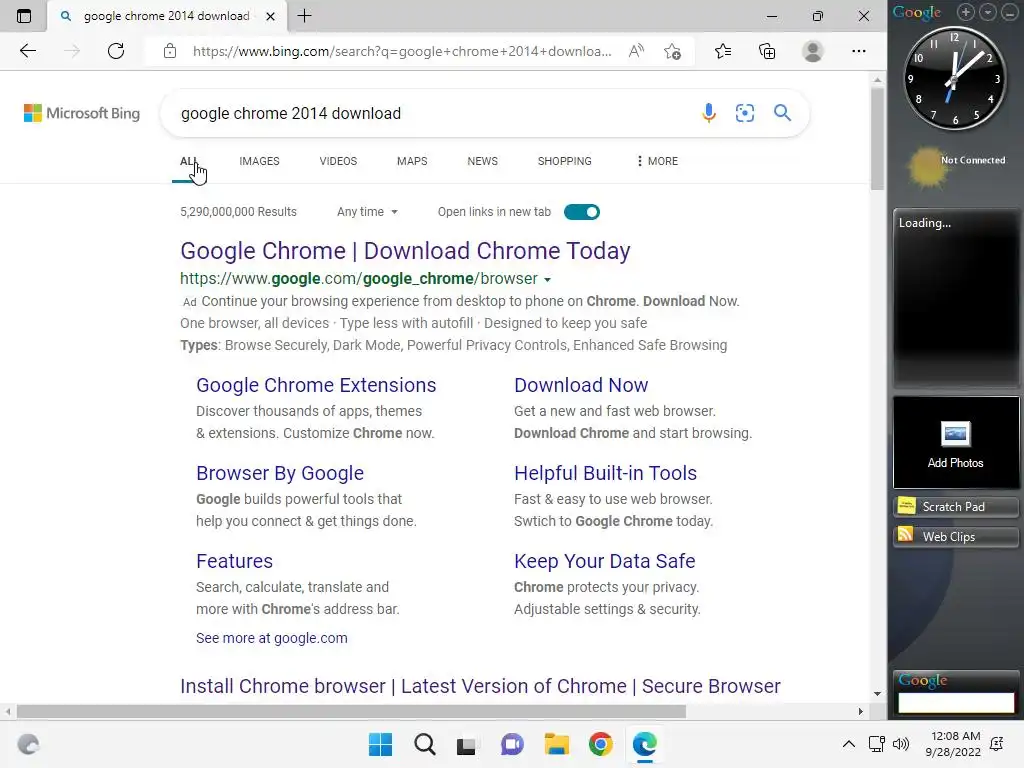Click the Bing search query field
Viewport: 1024px width, 768px height.
pyautogui.click(x=431, y=113)
